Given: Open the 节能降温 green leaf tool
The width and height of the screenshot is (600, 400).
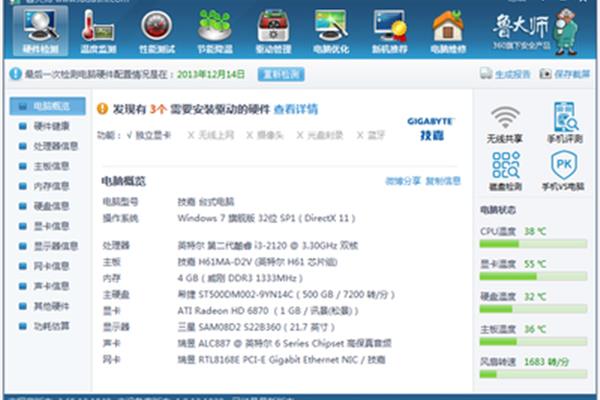Looking at the screenshot, I should [215, 31].
